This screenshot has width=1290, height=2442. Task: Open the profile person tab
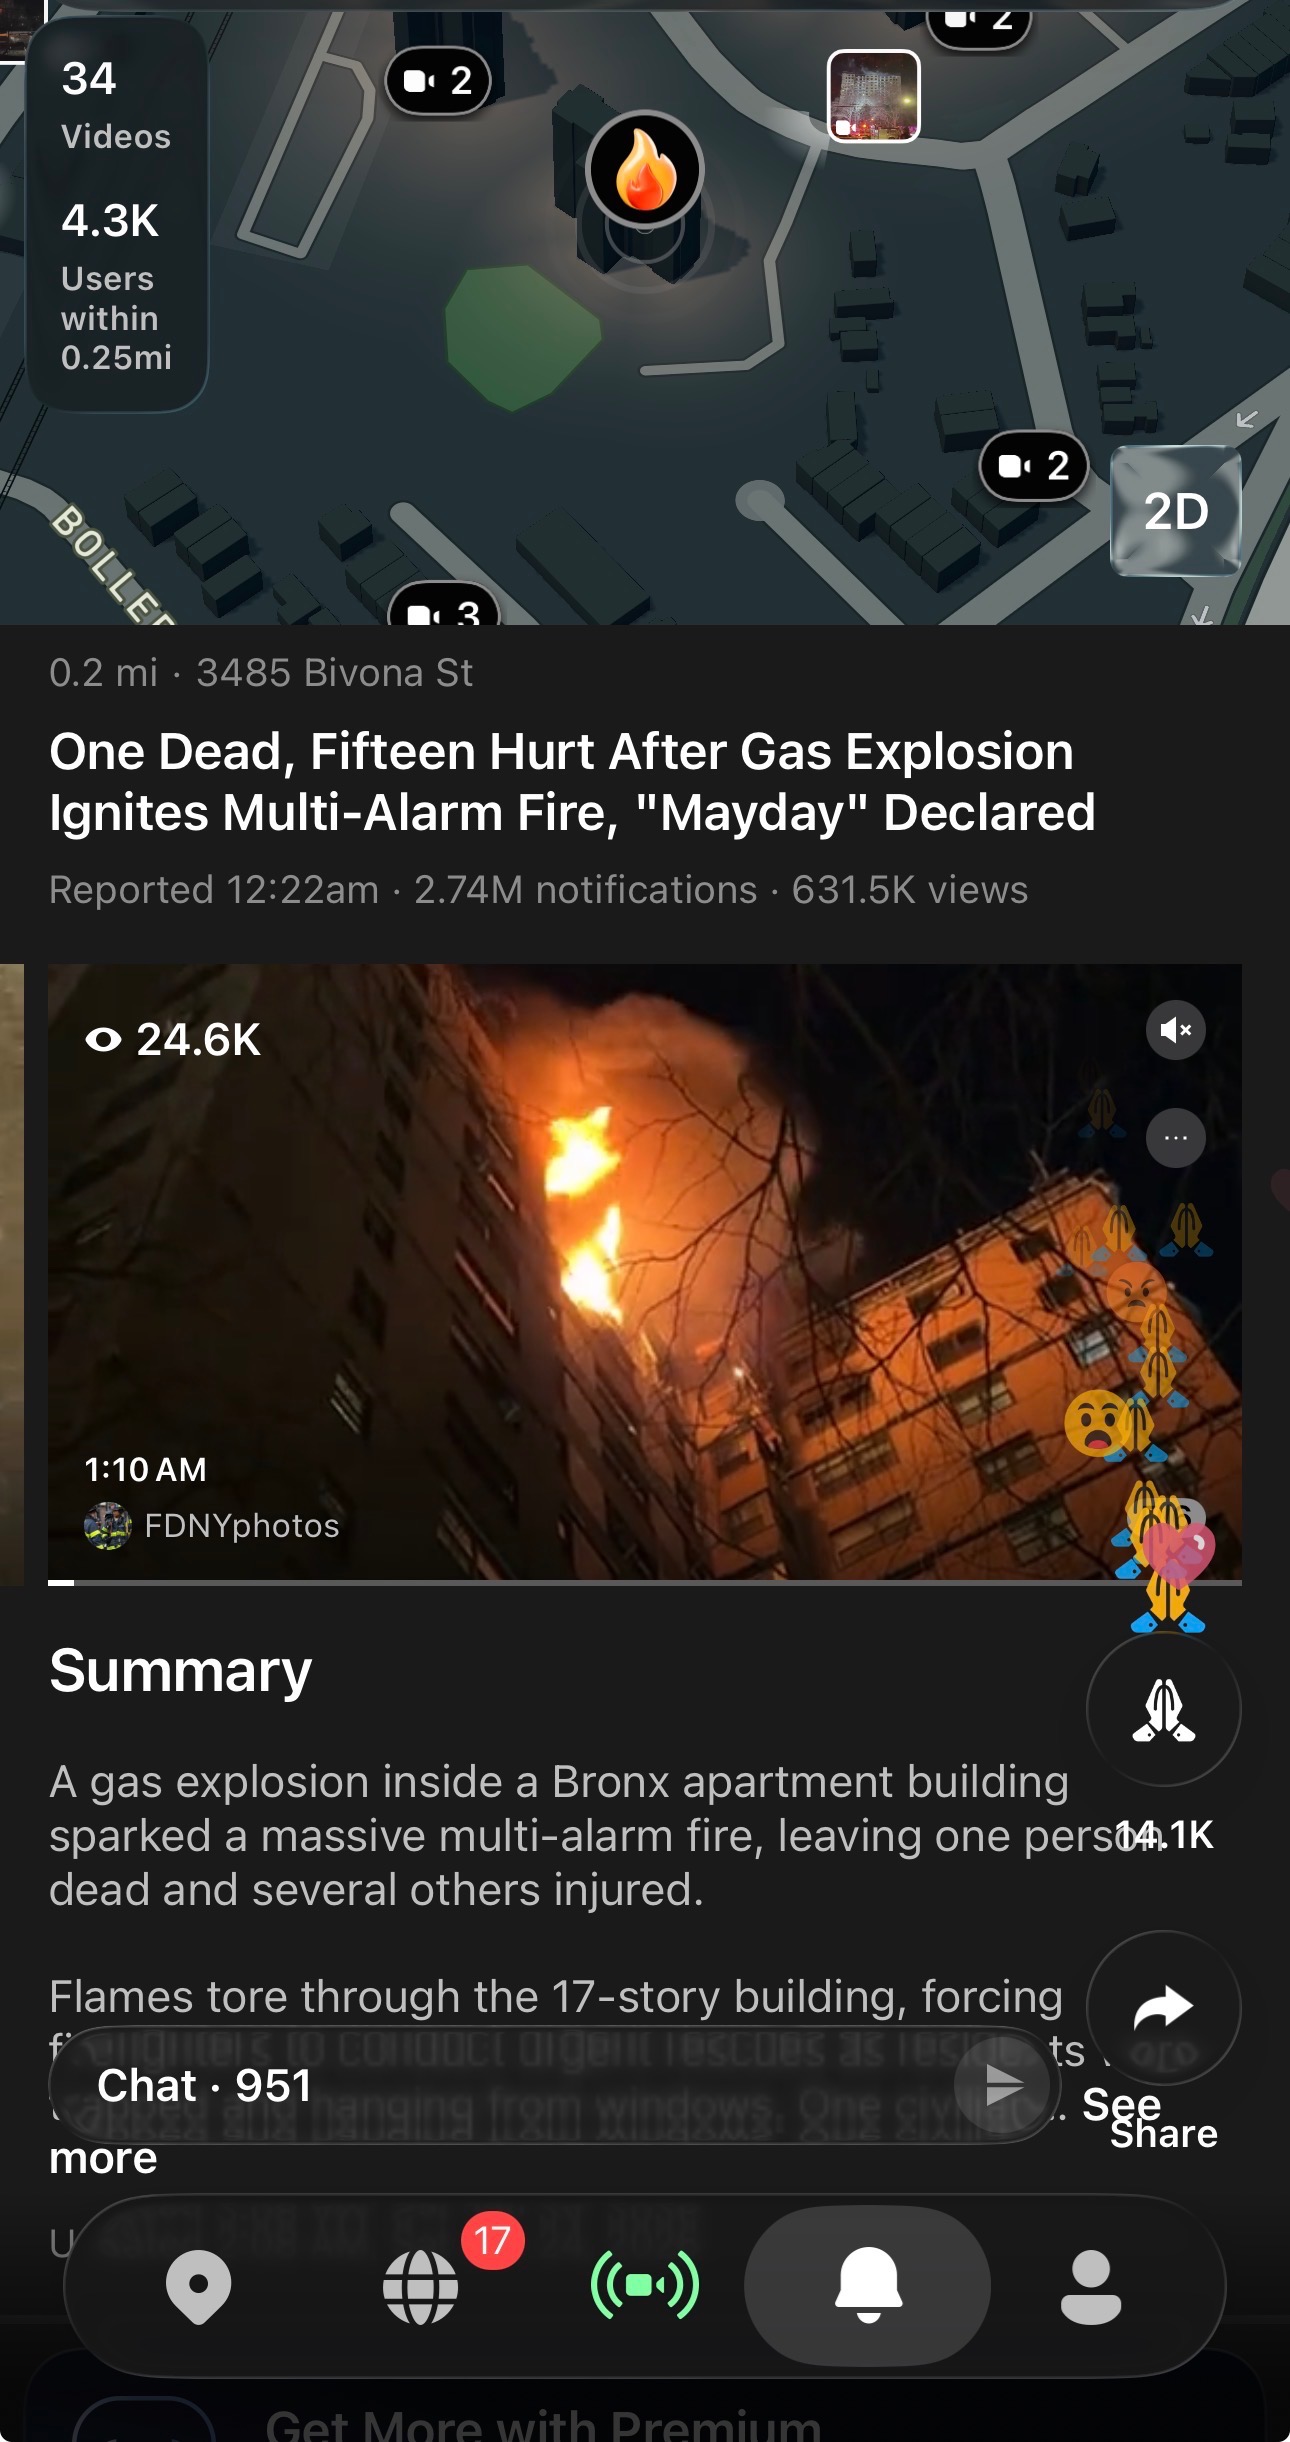click(1091, 2286)
